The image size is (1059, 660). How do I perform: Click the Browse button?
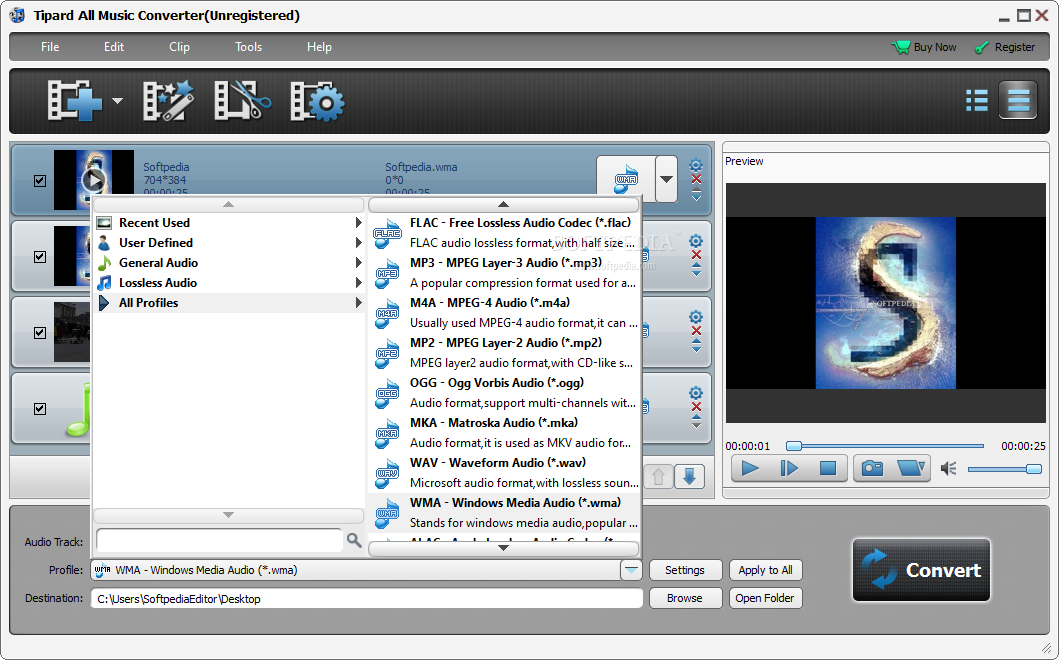(685, 599)
